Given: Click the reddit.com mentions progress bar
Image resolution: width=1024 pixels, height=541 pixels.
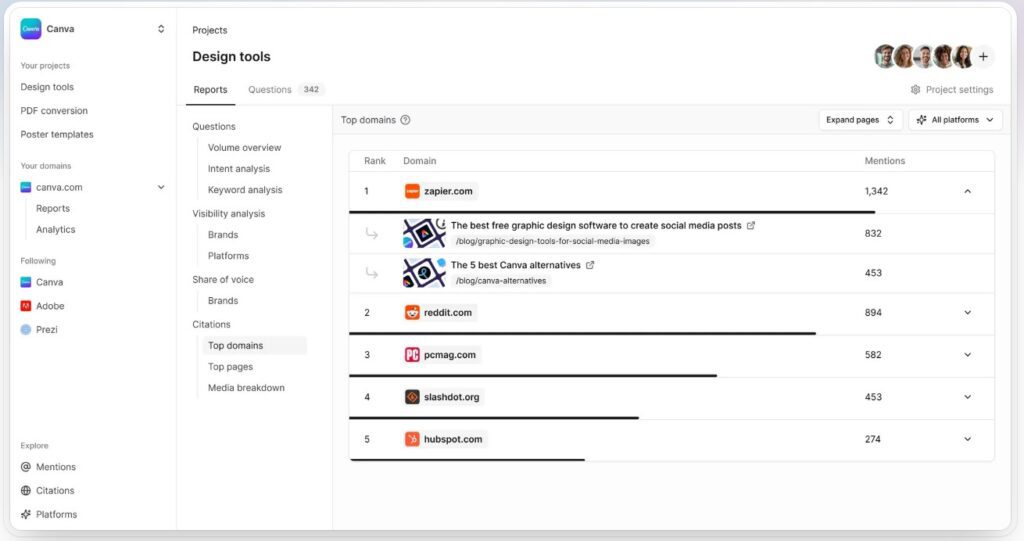Looking at the screenshot, I should click(x=583, y=333).
